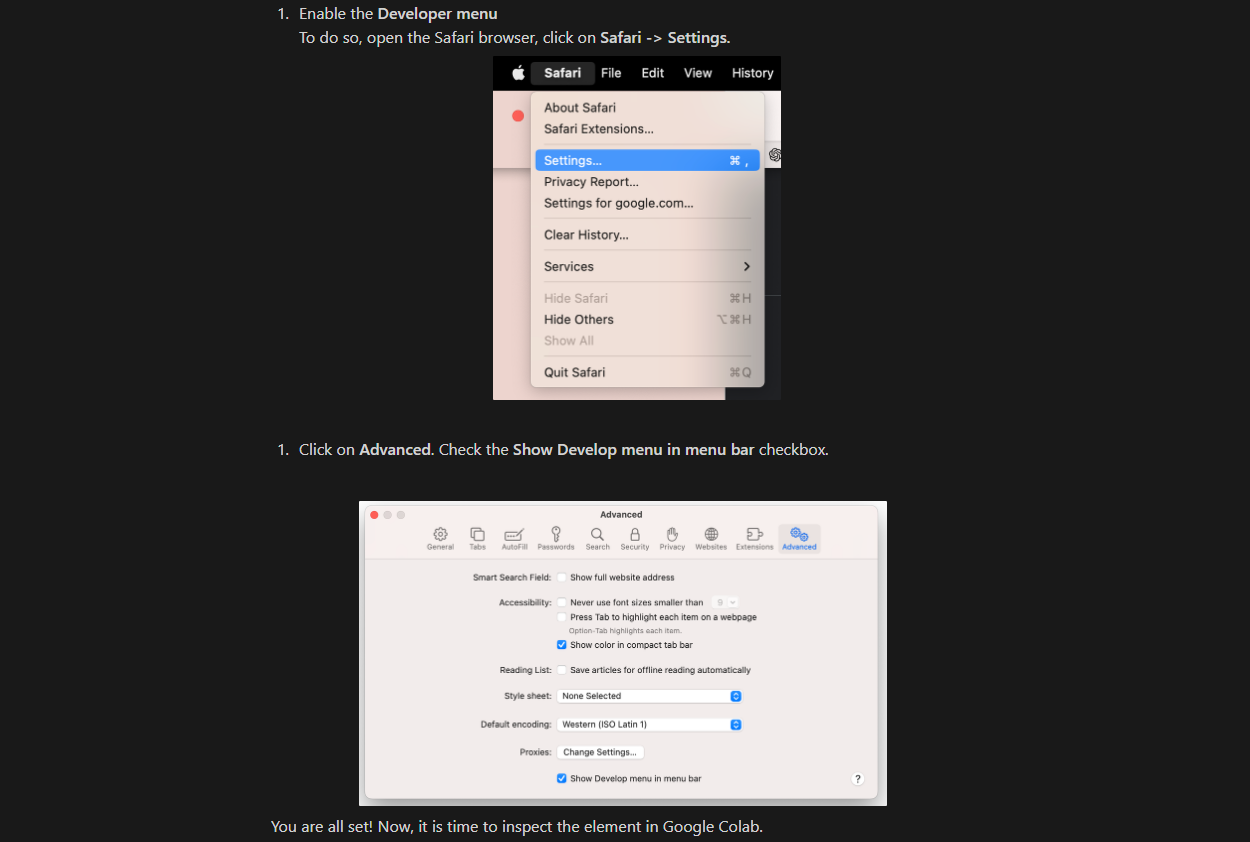The height and width of the screenshot is (842, 1250).
Task: Switch to the Tabs settings pane
Action: click(x=477, y=539)
